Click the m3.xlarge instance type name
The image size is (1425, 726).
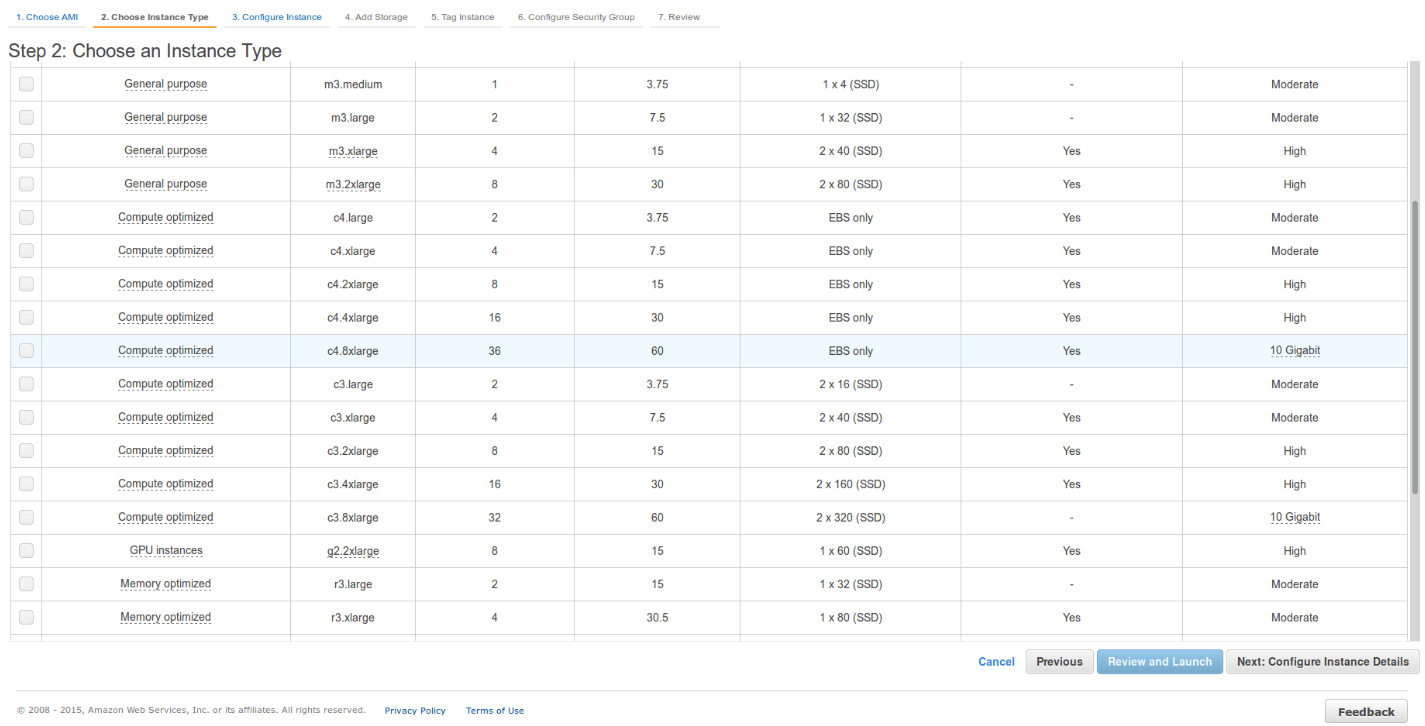[352, 151]
